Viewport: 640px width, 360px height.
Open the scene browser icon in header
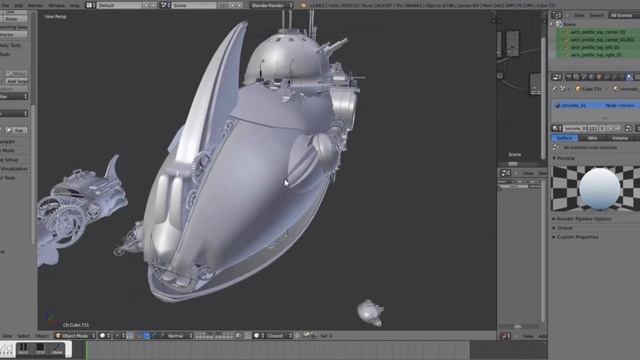click(165, 6)
